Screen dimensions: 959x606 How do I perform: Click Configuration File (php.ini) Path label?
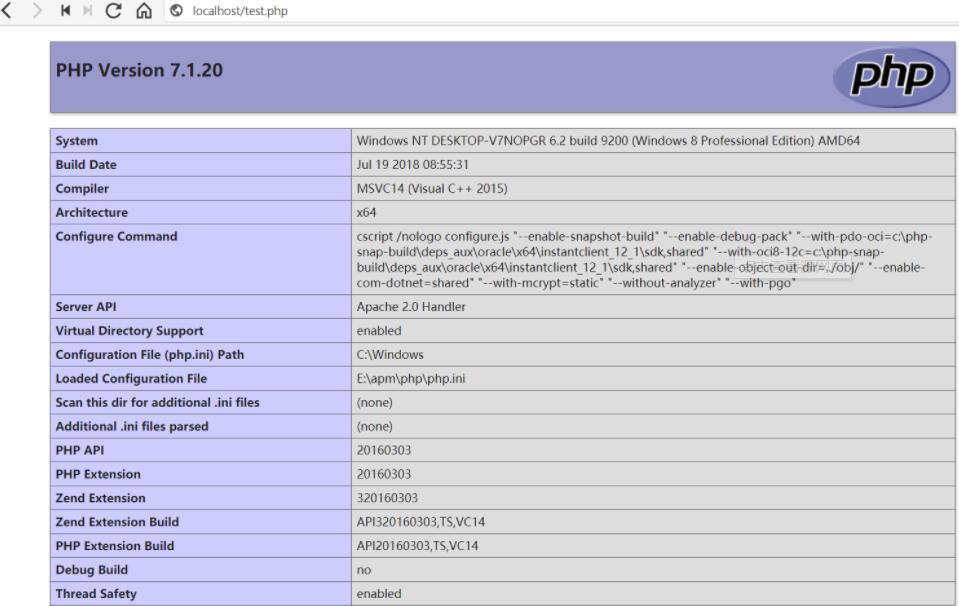pos(149,354)
